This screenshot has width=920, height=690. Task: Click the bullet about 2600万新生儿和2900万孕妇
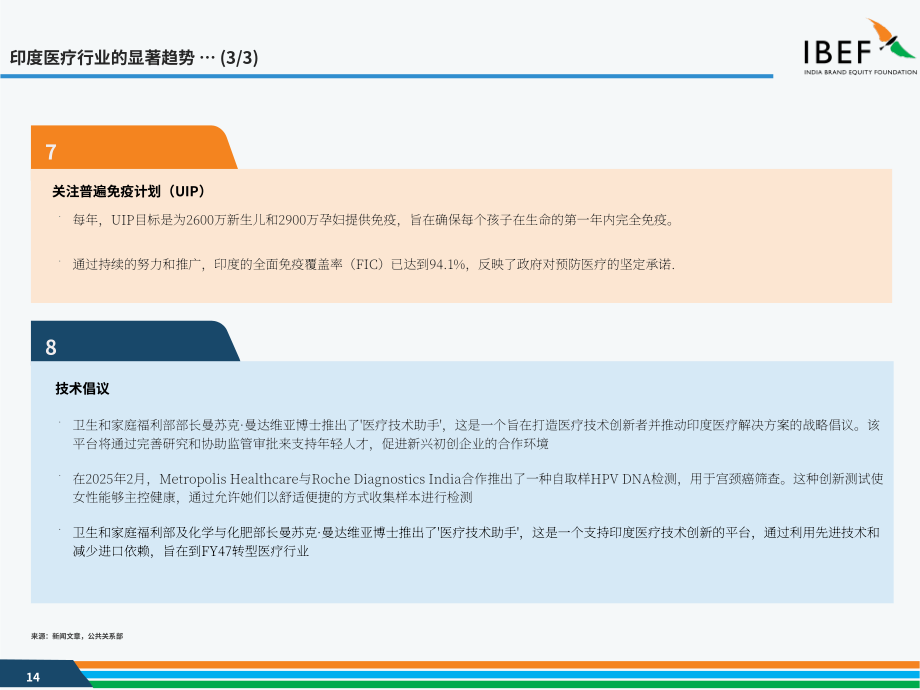374,220
